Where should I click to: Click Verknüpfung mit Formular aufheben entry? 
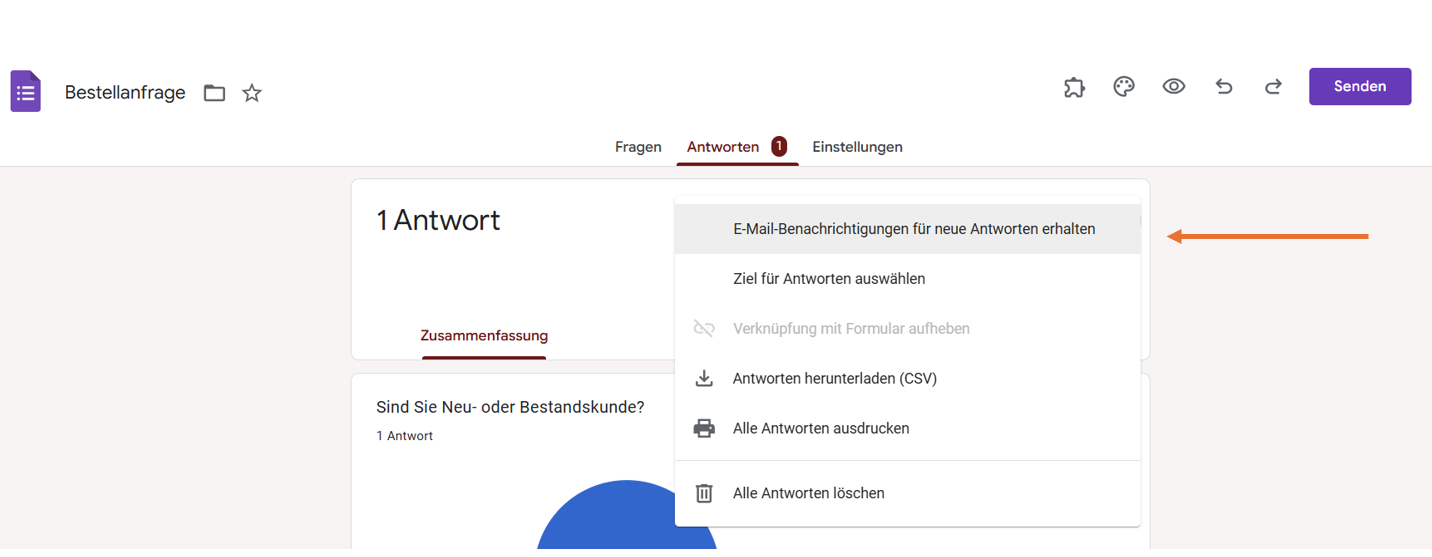(907, 329)
